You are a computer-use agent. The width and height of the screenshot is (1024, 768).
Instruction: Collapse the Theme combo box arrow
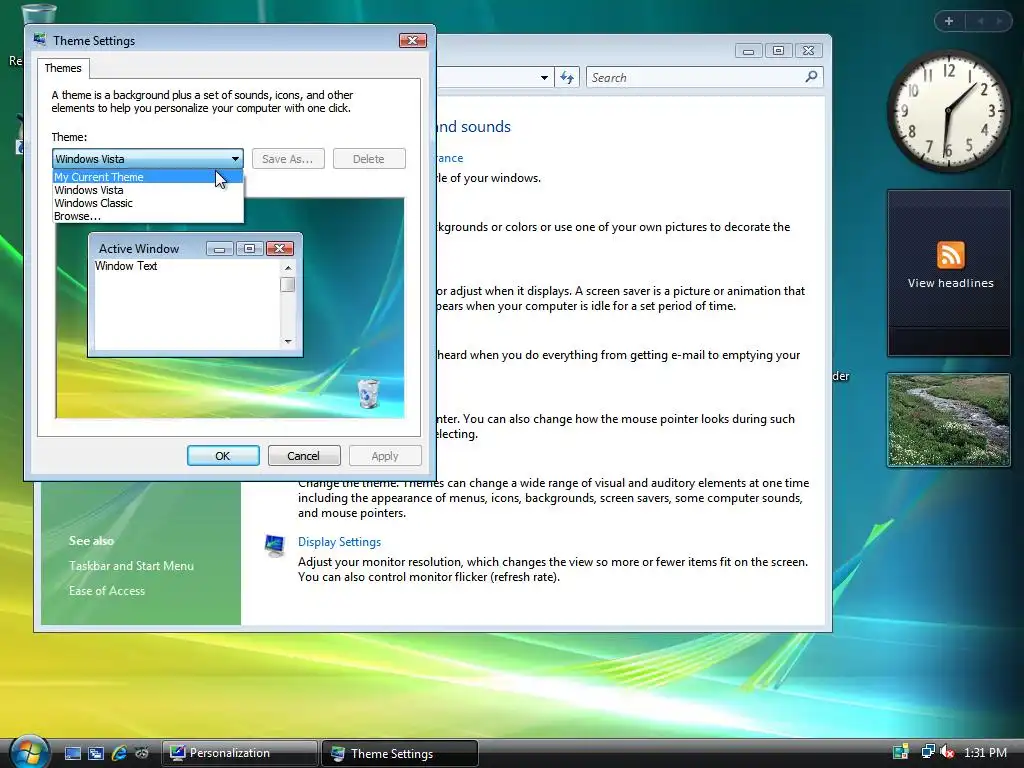tap(235, 159)
